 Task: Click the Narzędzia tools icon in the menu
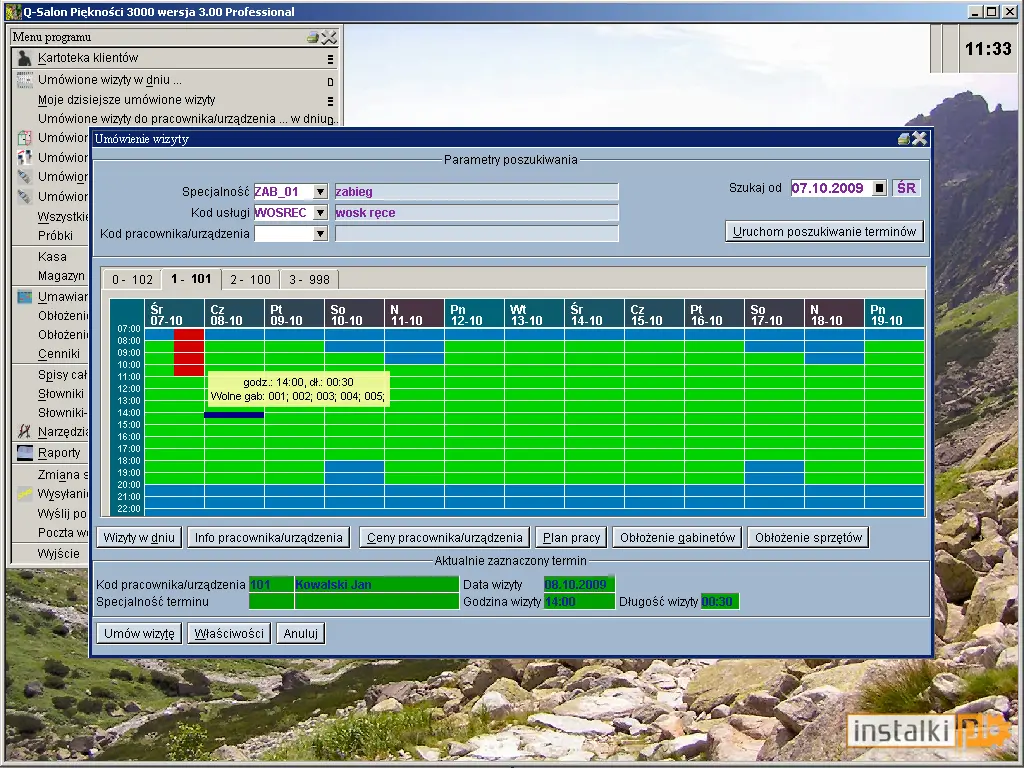[x=24, y=432]
